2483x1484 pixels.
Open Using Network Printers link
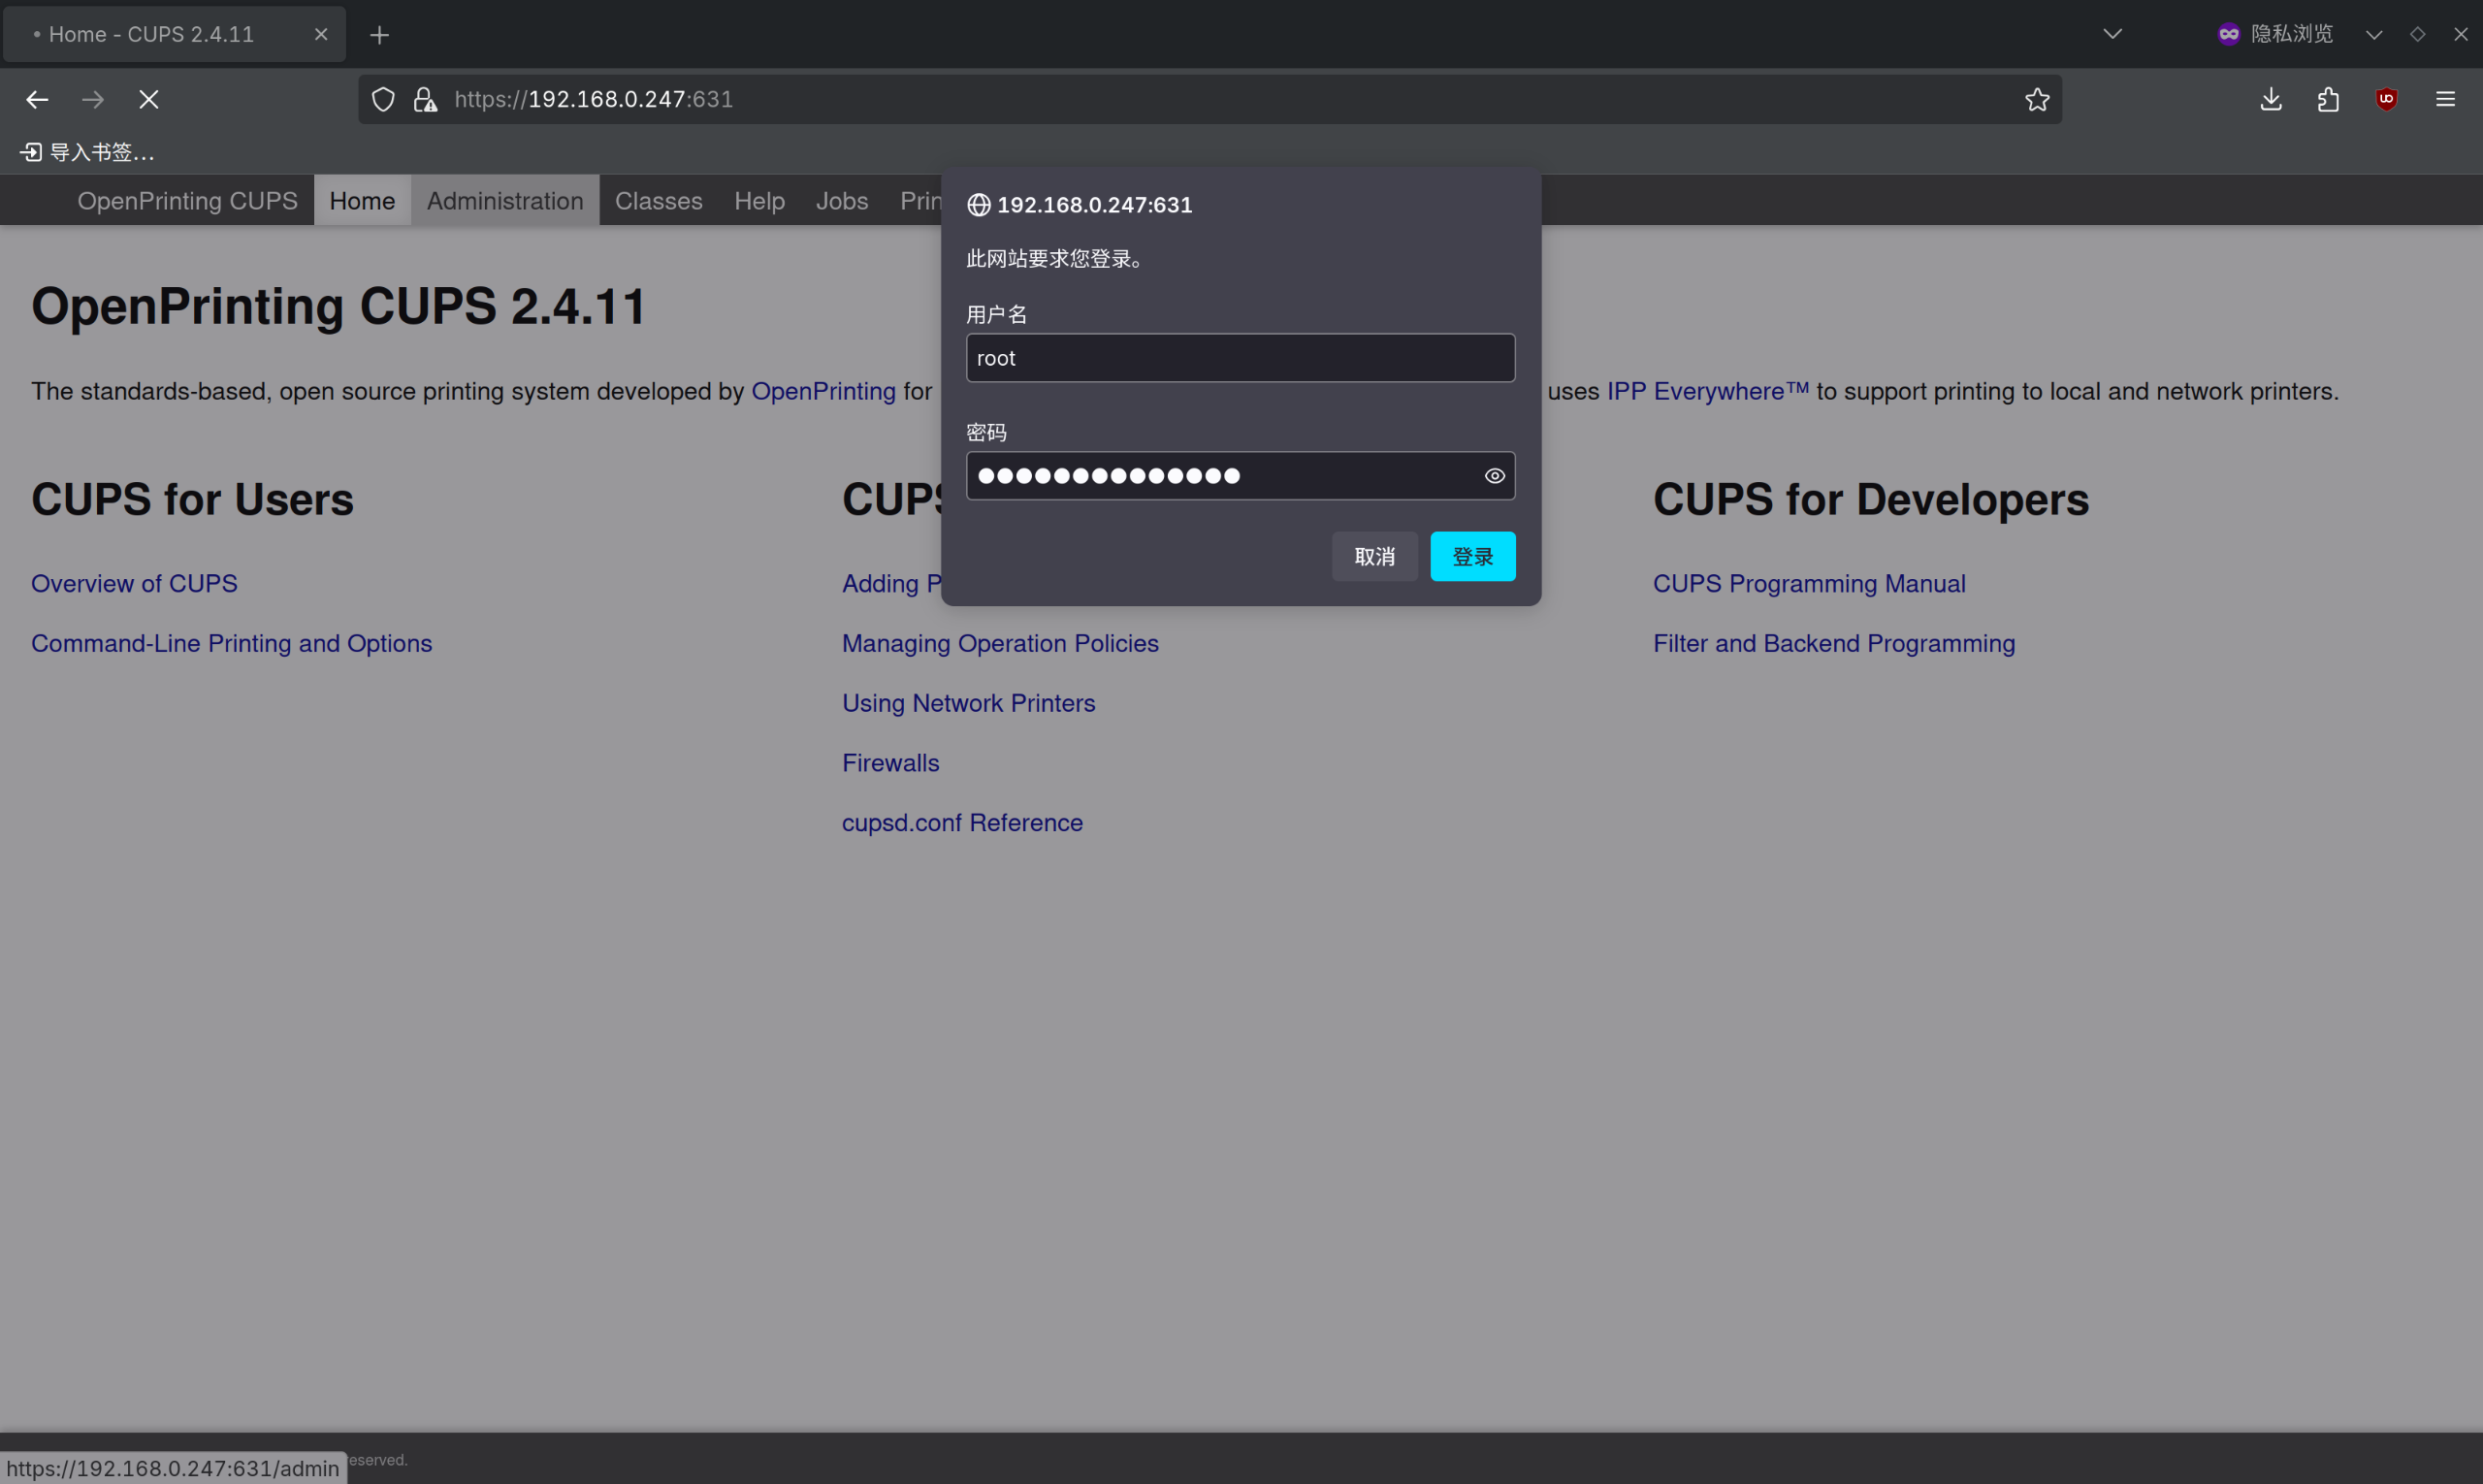968,704
